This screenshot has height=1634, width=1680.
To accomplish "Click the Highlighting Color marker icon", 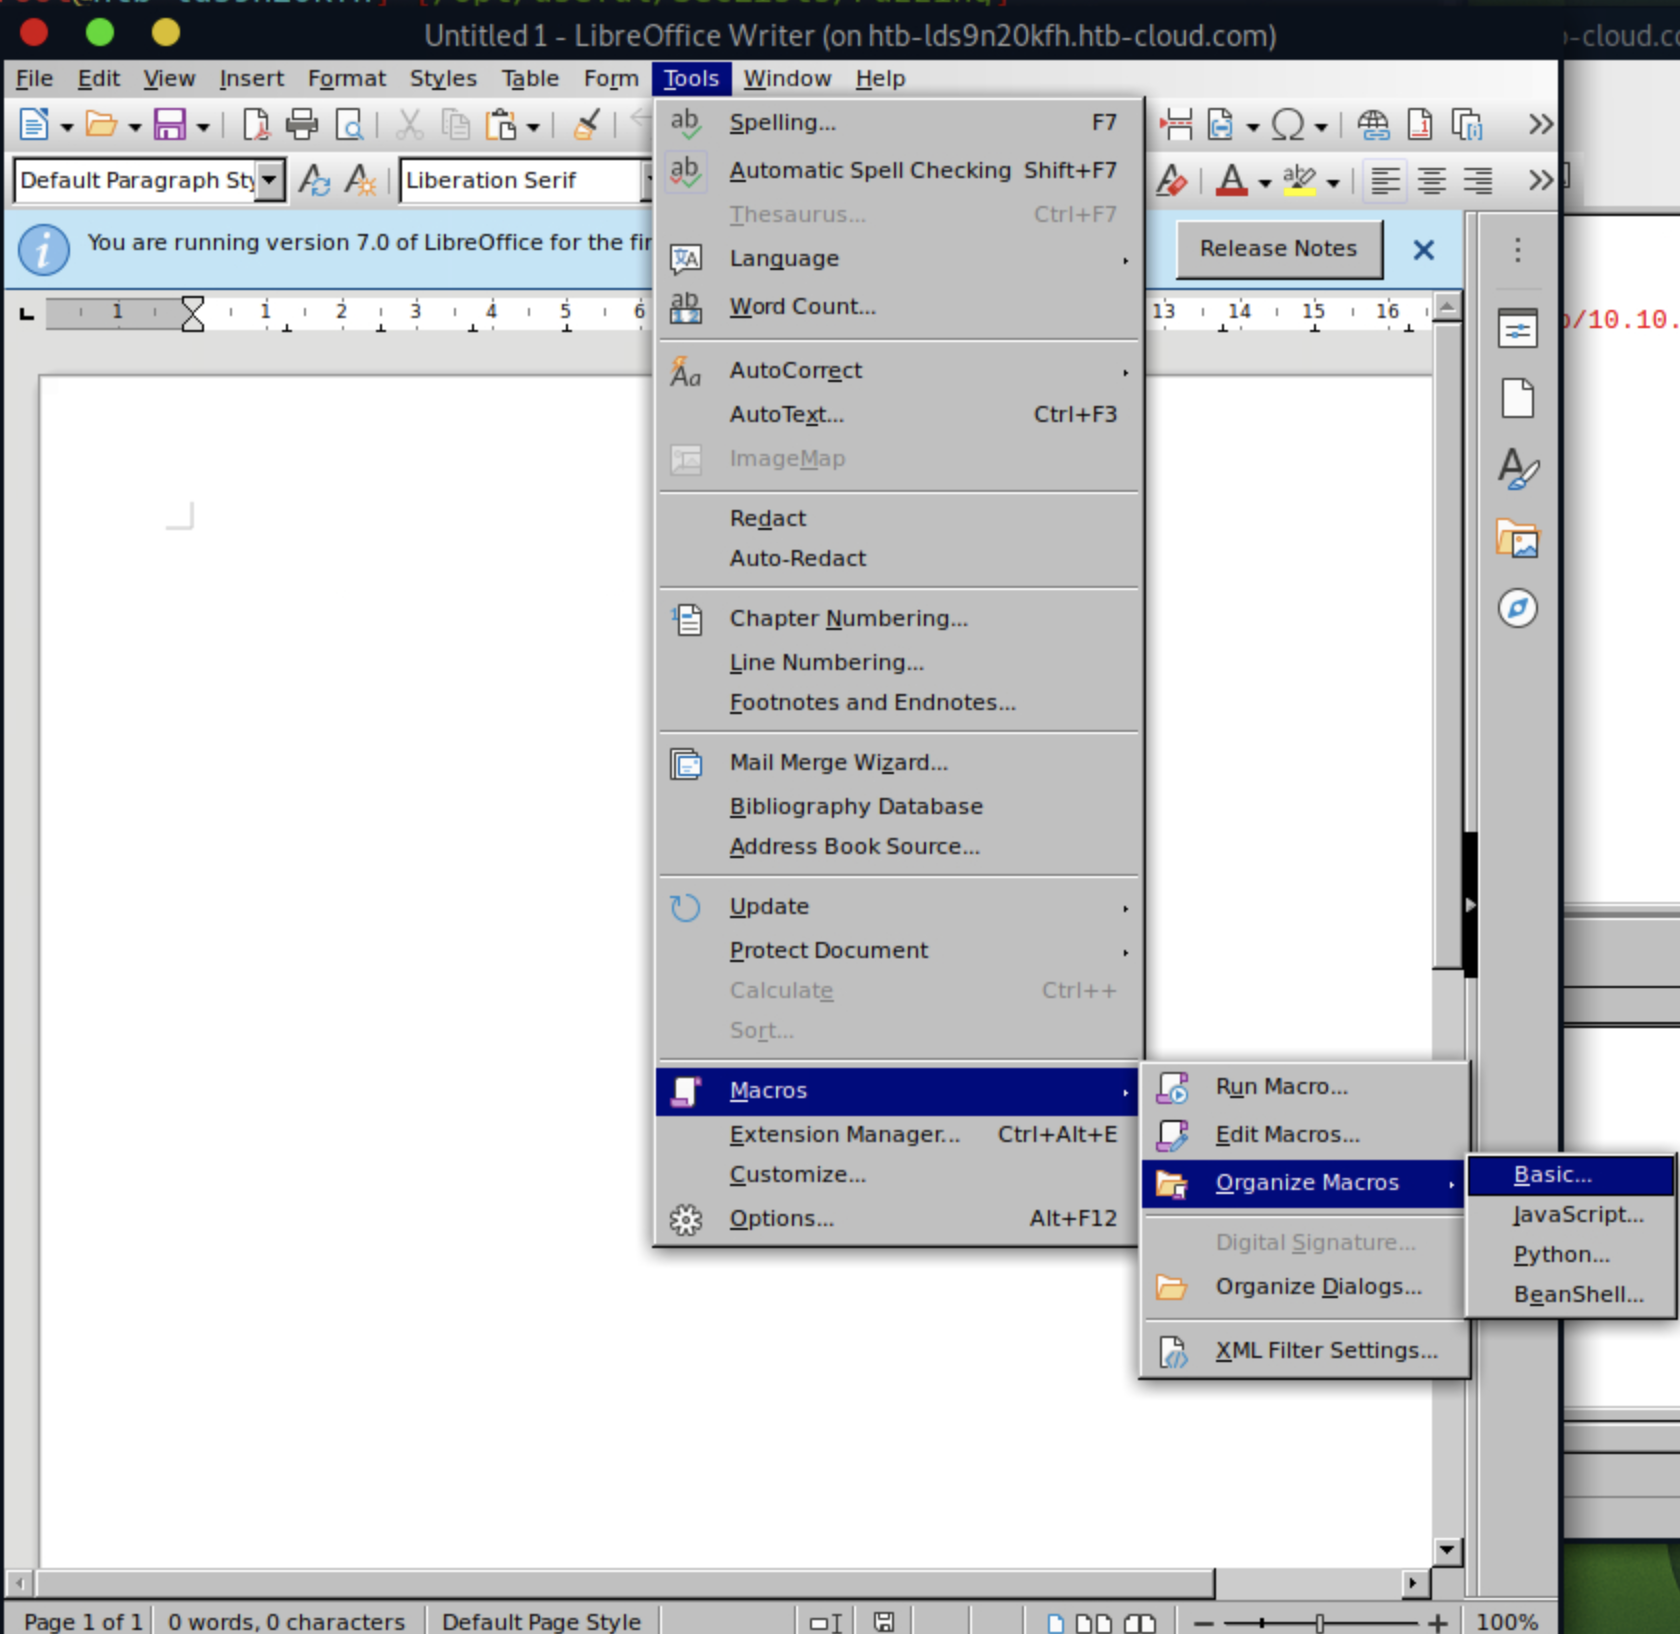I will point(1299,181).
